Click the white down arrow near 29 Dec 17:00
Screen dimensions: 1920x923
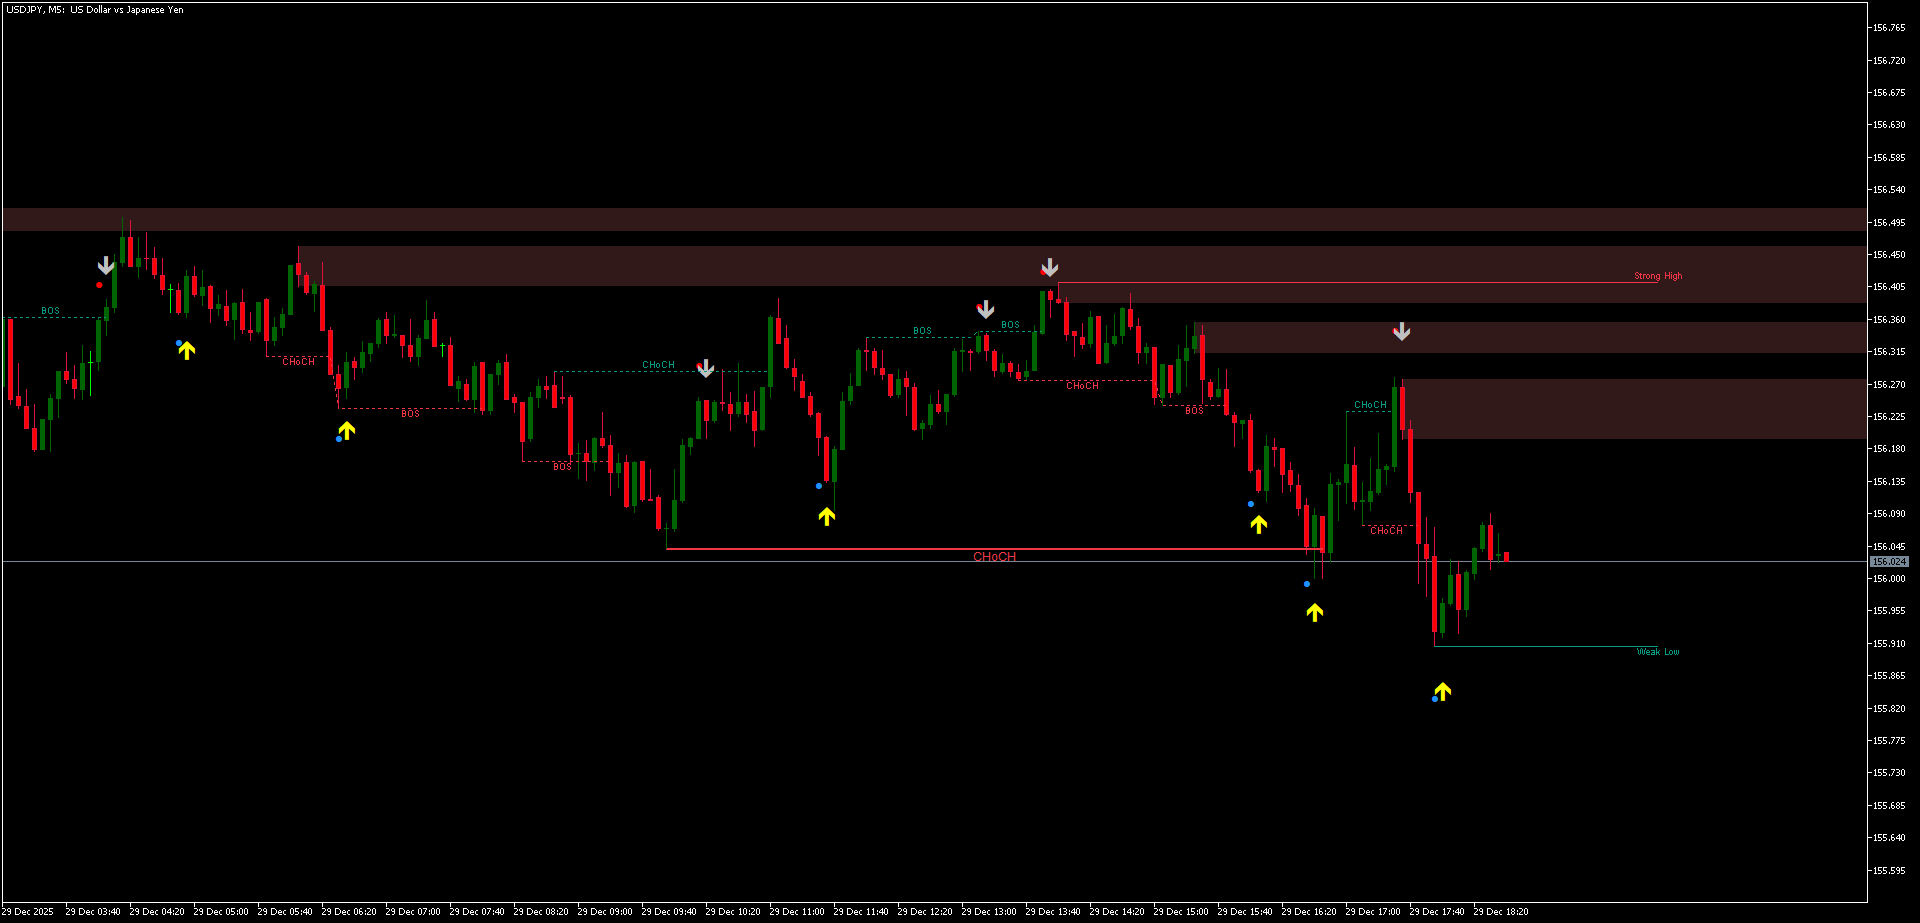[1401, 332]
